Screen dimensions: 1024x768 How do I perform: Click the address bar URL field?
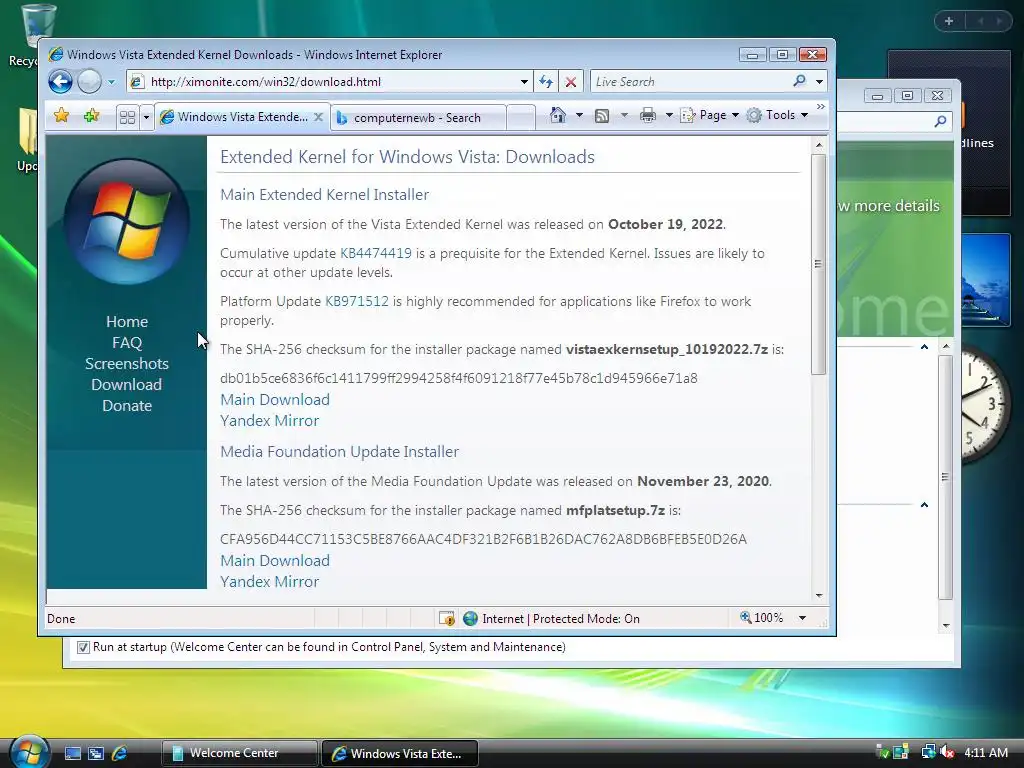[323, 82]
